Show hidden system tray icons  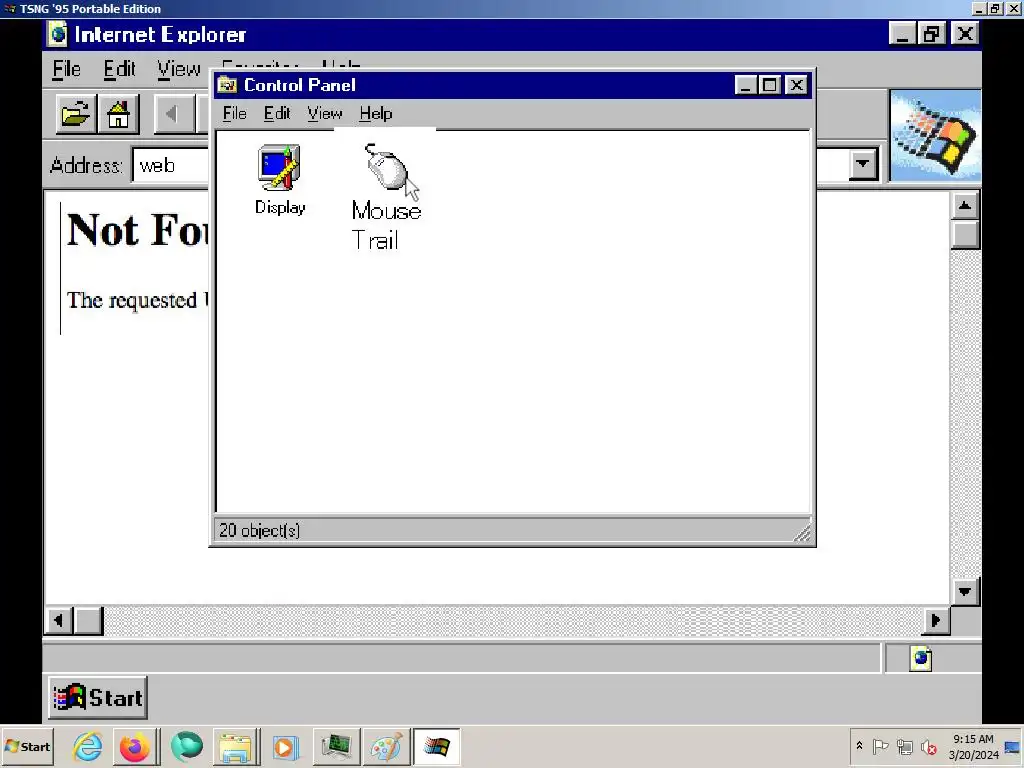pyautogui.click(x=859, y=746)
